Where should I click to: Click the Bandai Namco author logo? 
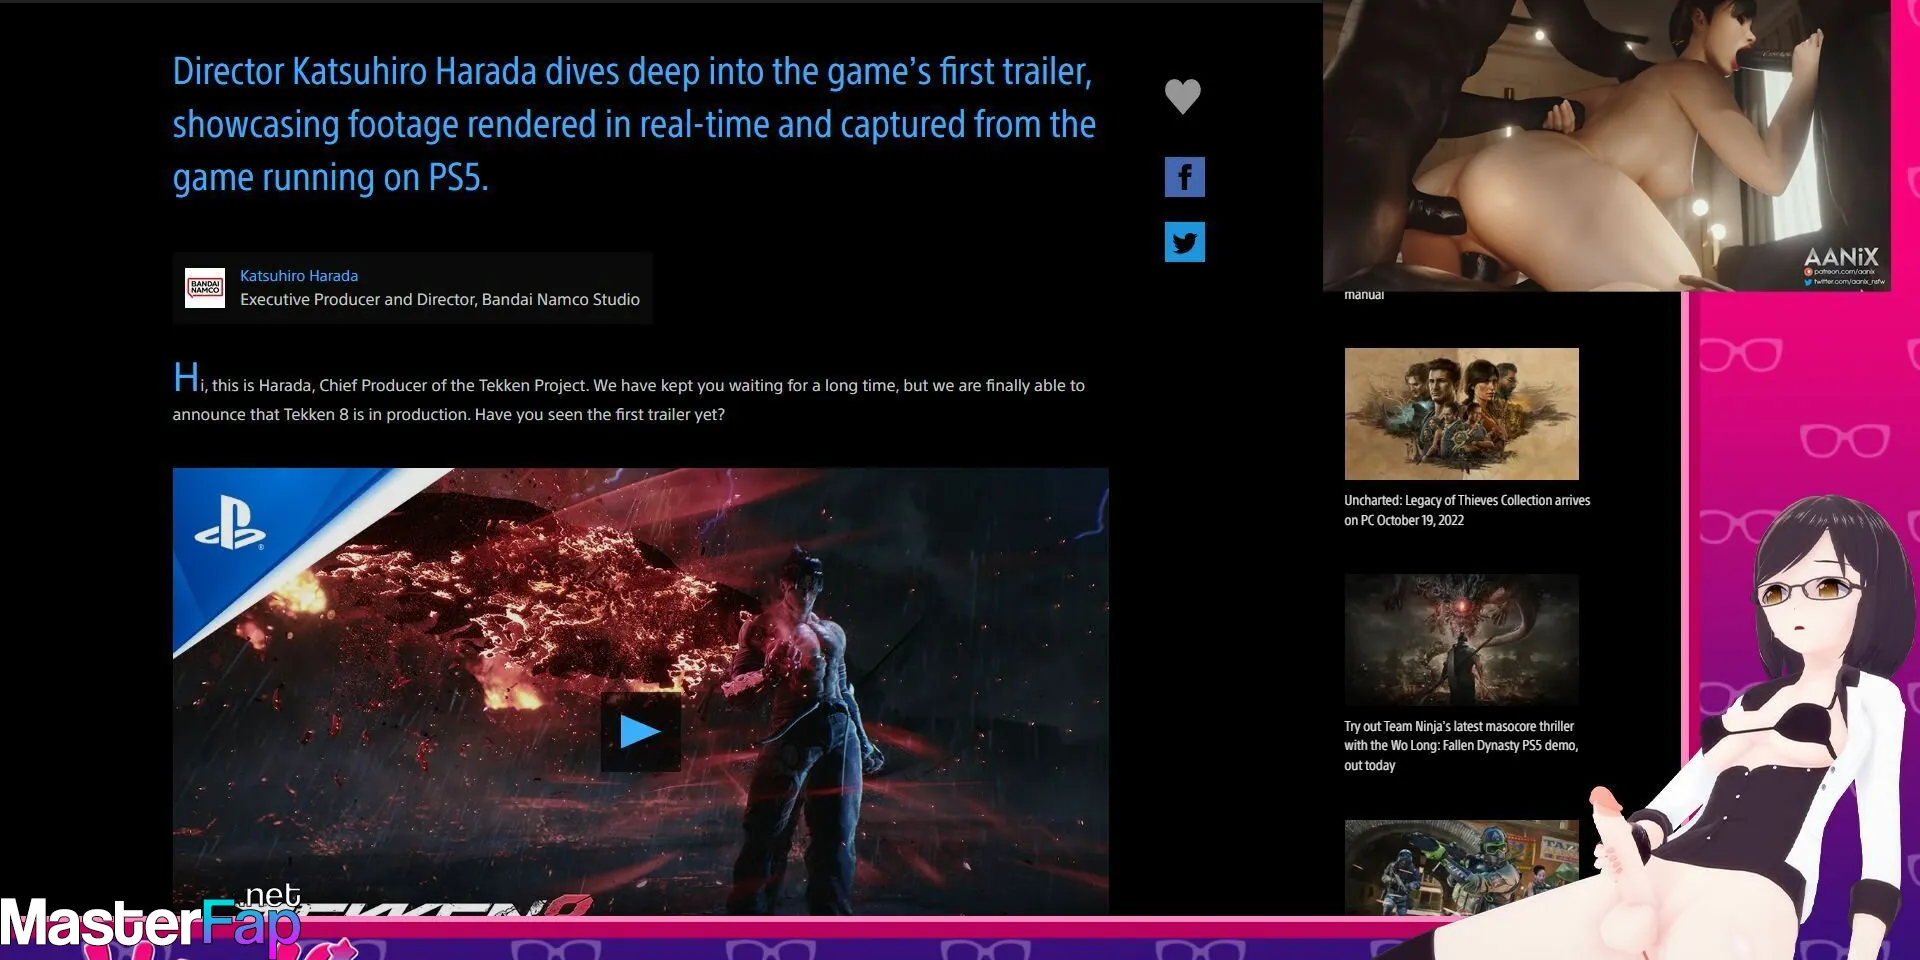(205, 288)
